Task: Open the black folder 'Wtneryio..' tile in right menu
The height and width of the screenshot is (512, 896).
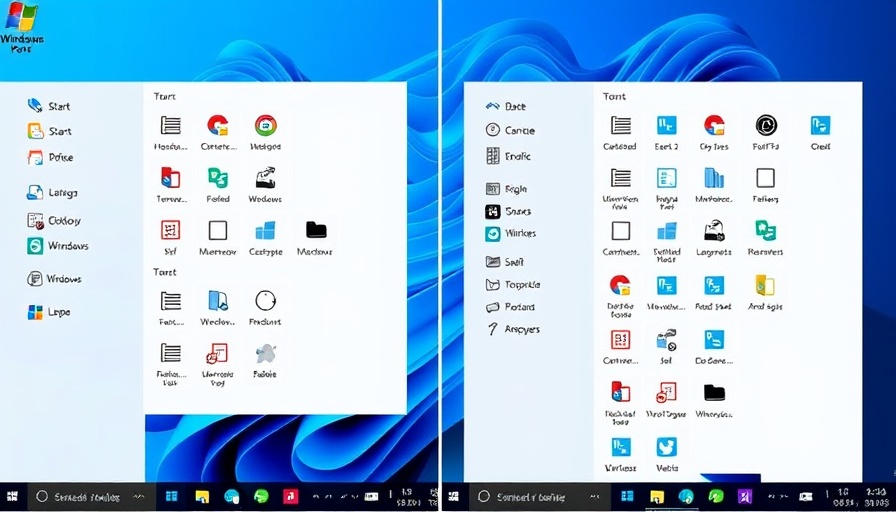Action: [x=714, y=400]
